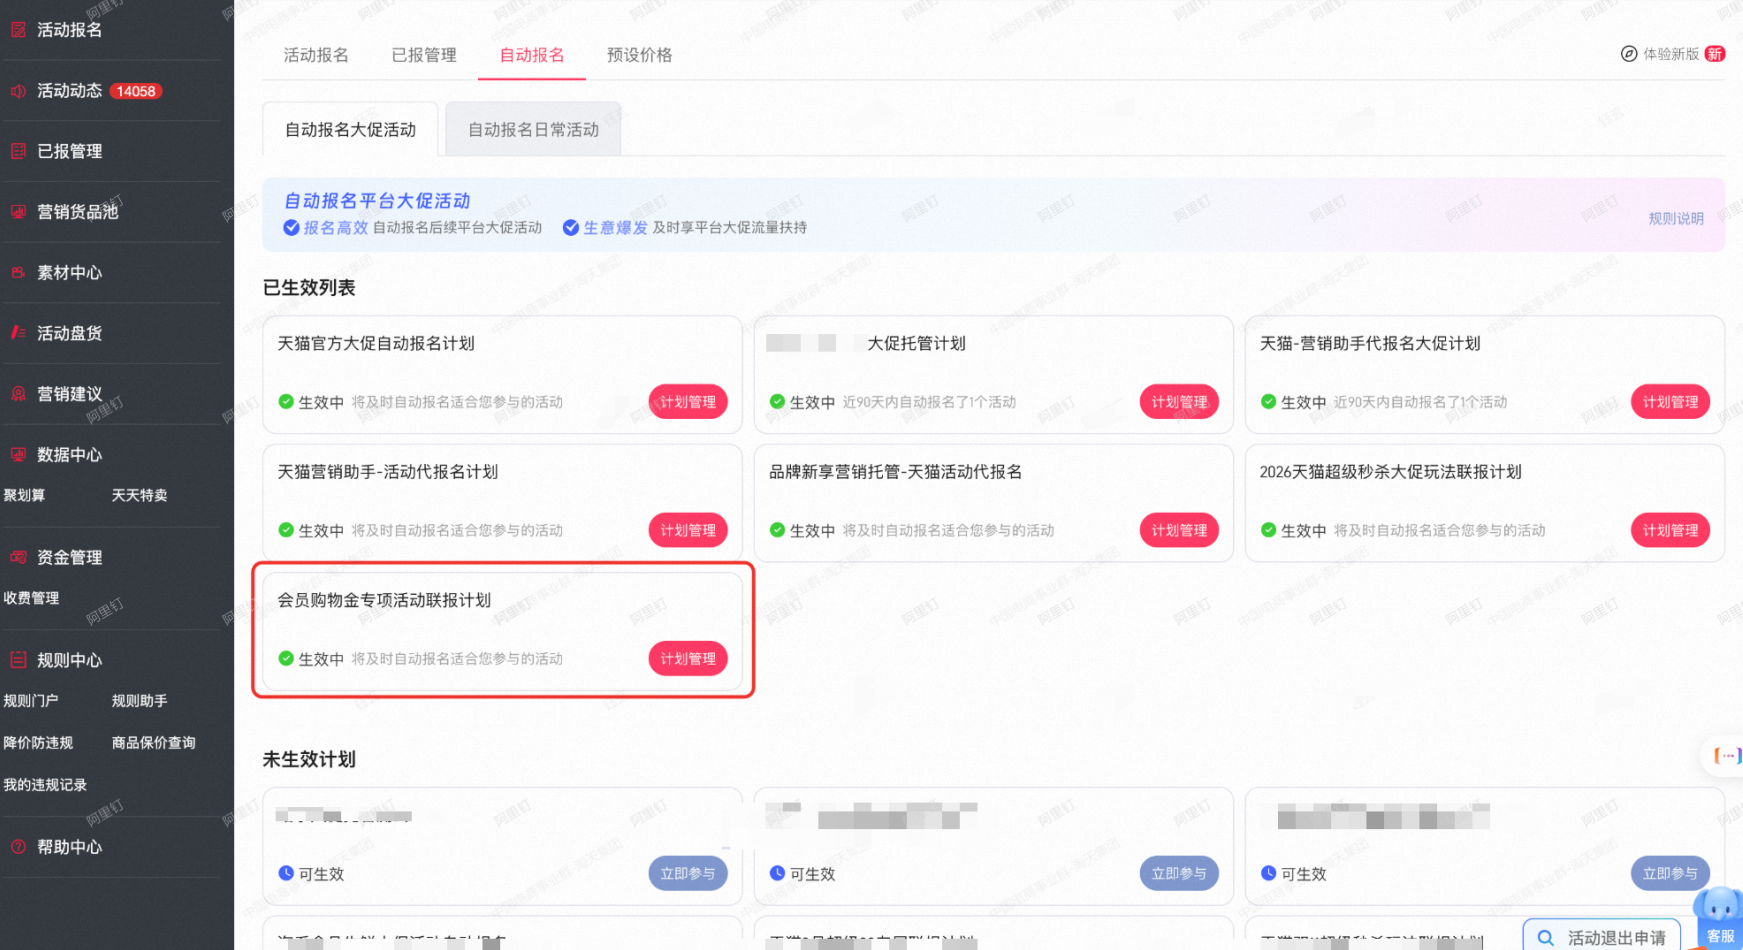Click the 营销货品池 sidebar icon
This screenshot has width=1743, height=950.
[x=18, y=212]
